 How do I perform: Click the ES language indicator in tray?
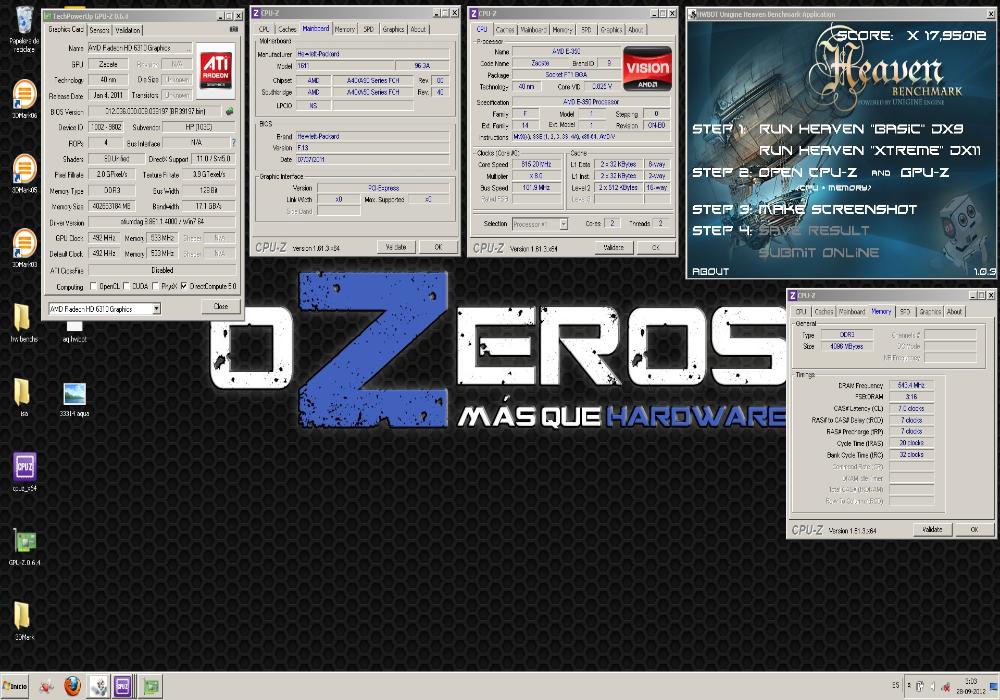(895, 685)
